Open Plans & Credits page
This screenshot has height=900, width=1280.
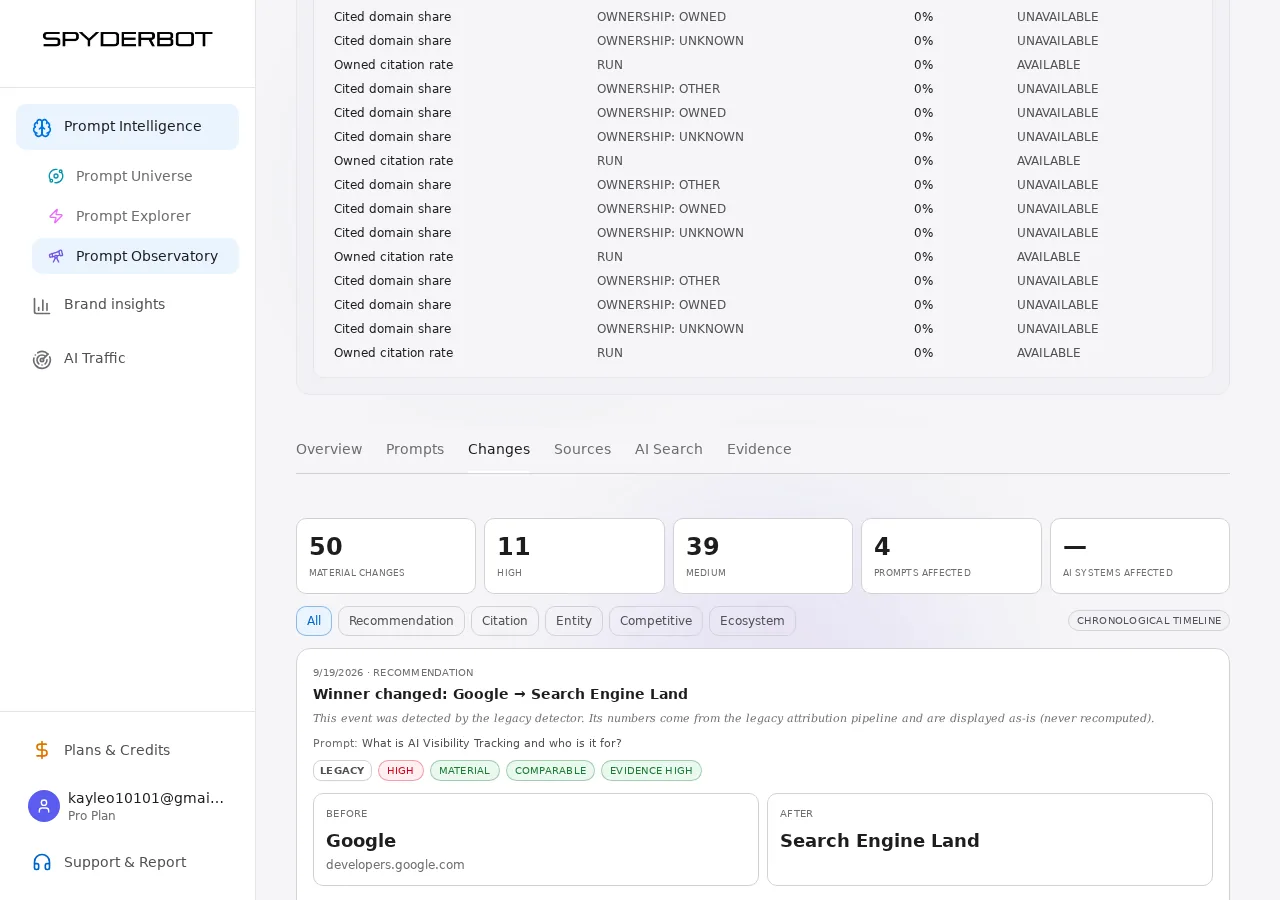[x=127, y=750]
